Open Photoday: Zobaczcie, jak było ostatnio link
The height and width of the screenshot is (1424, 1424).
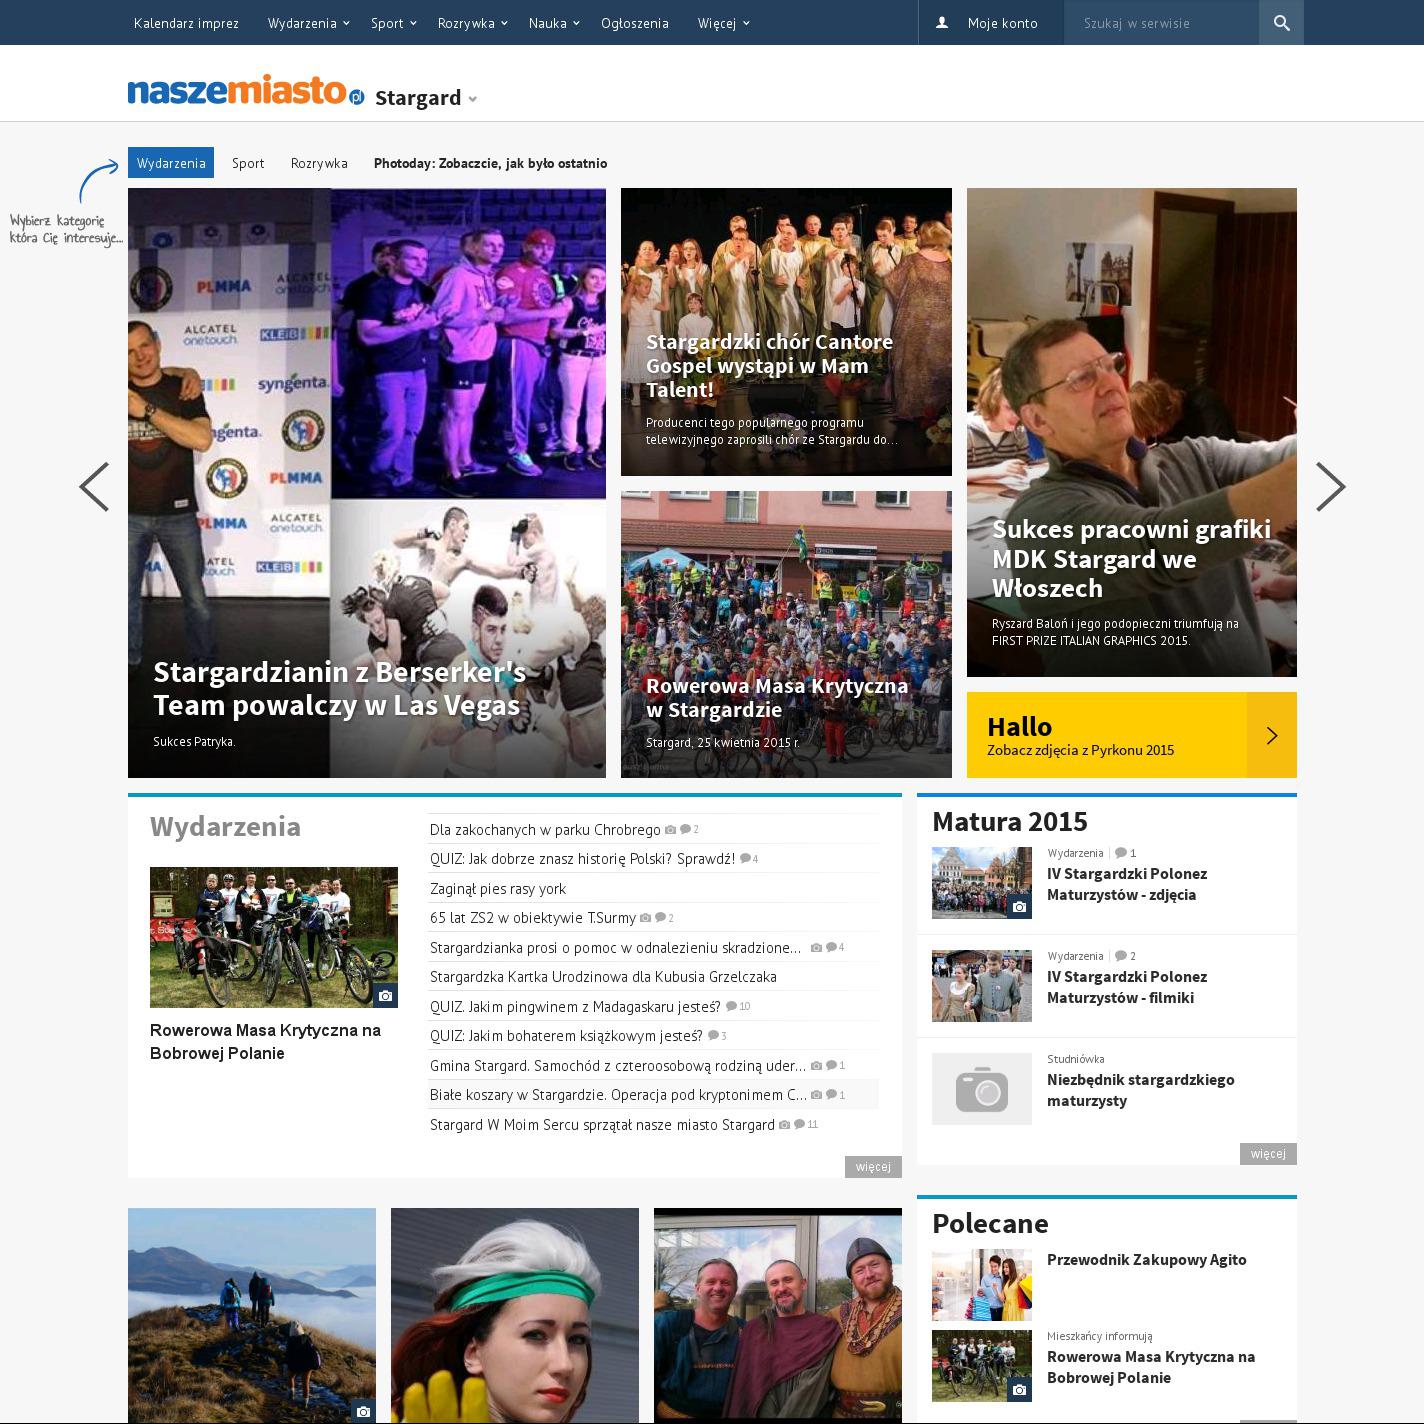[490, 163]
